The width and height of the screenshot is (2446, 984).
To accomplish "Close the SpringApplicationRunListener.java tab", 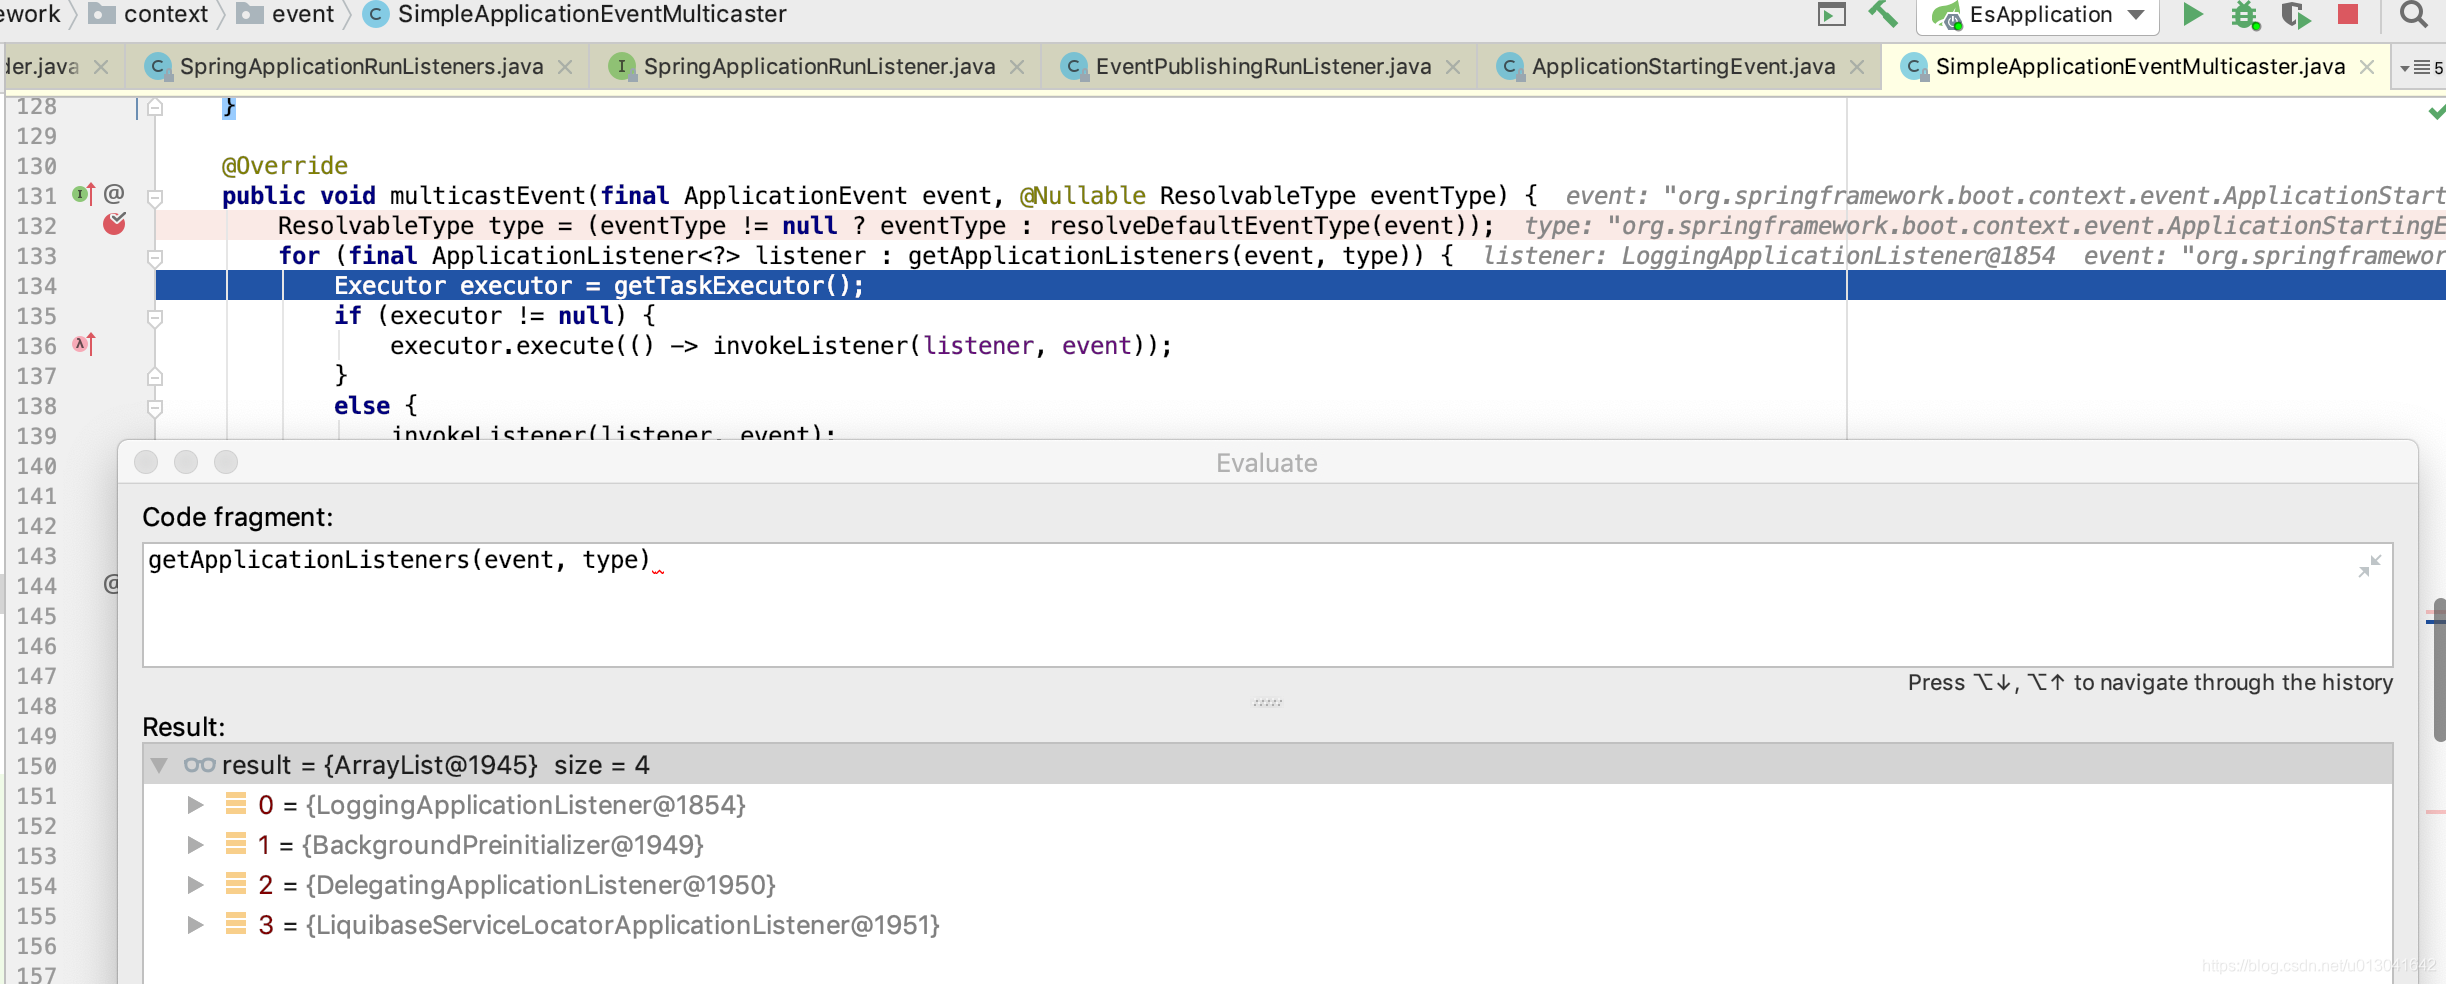I will (1017, 67).
